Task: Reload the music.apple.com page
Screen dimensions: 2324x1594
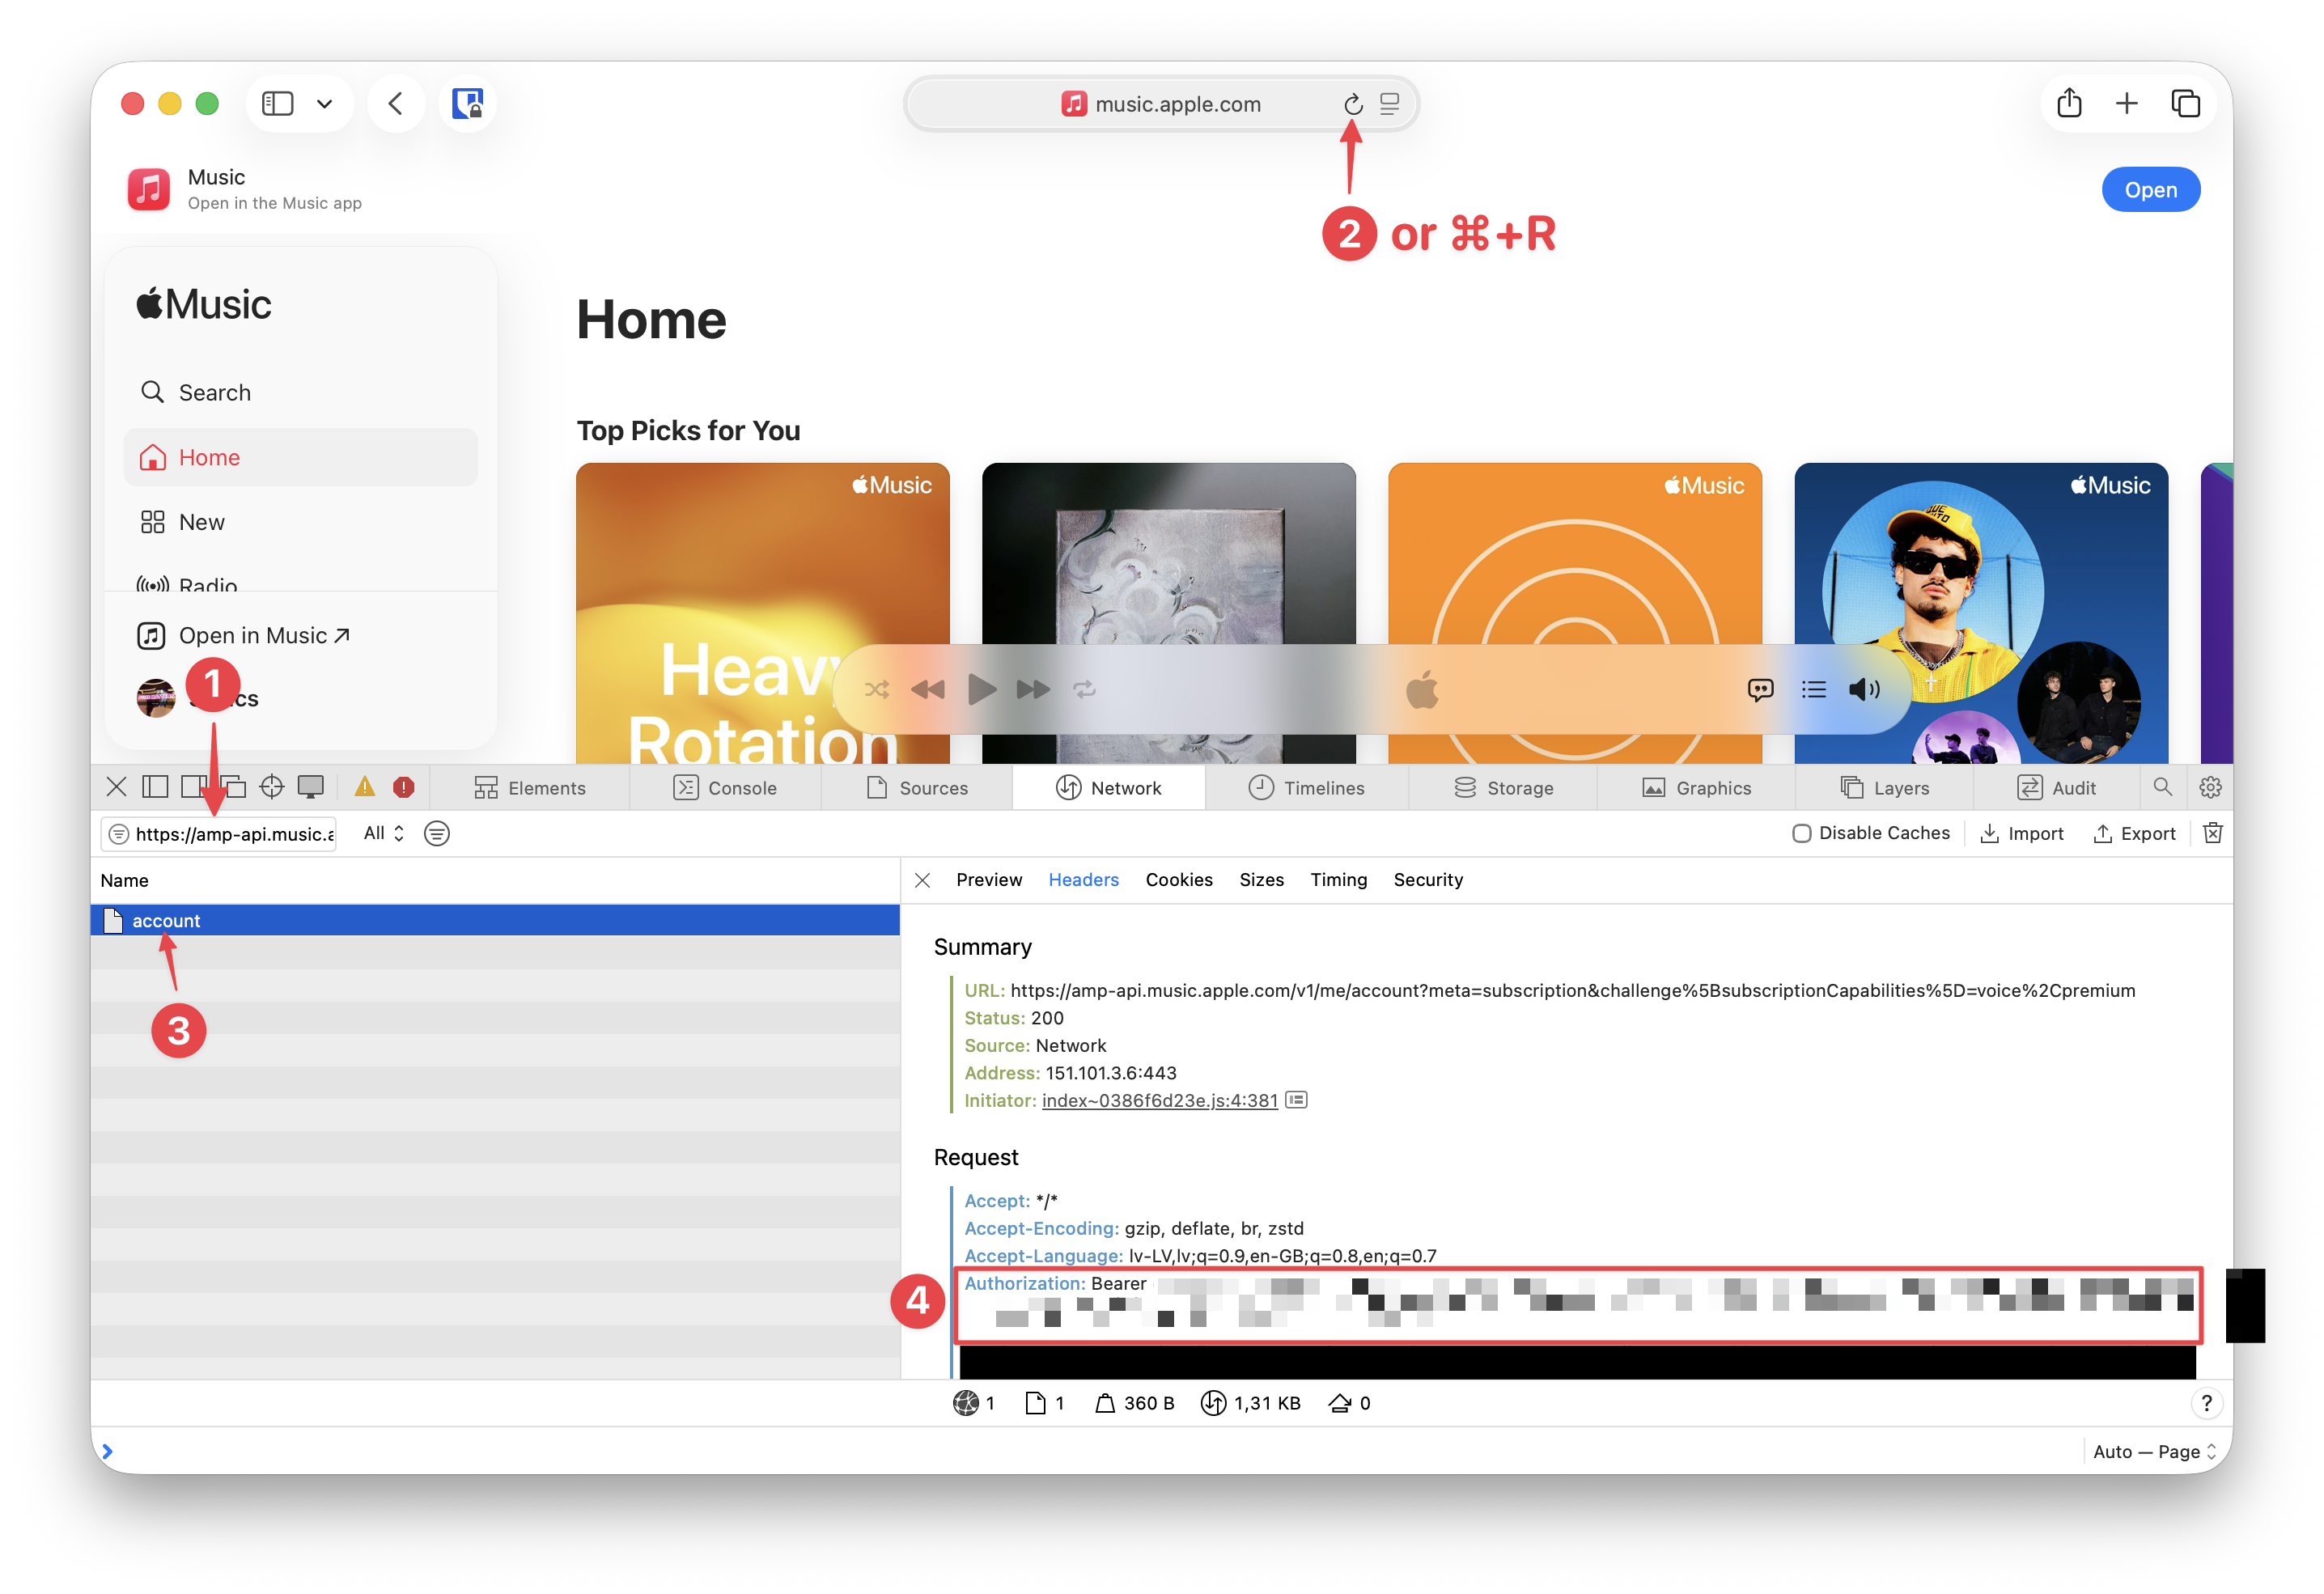Action: [1353, 103]
